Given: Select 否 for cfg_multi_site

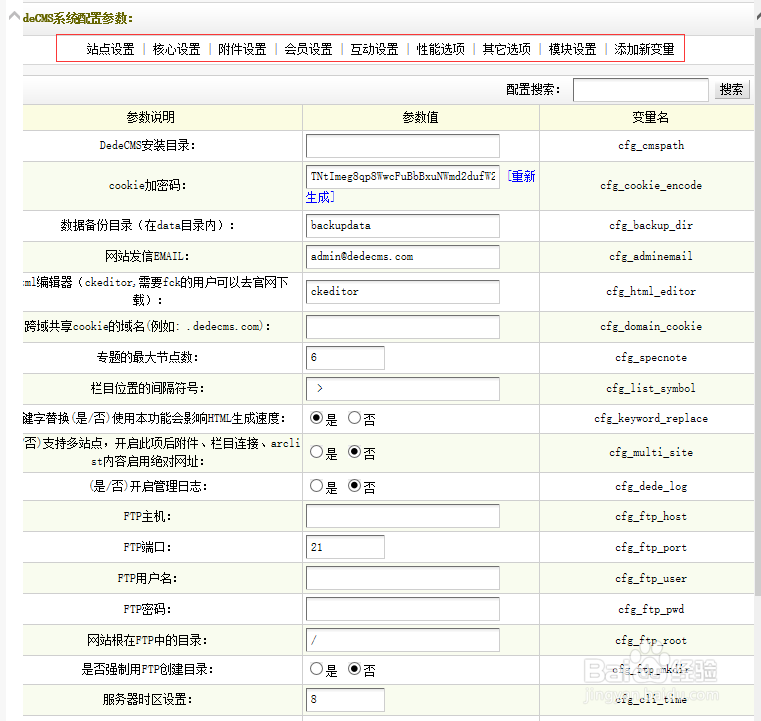Looking at the screenshot, I should pyautogui.click(x=354, y=452).
